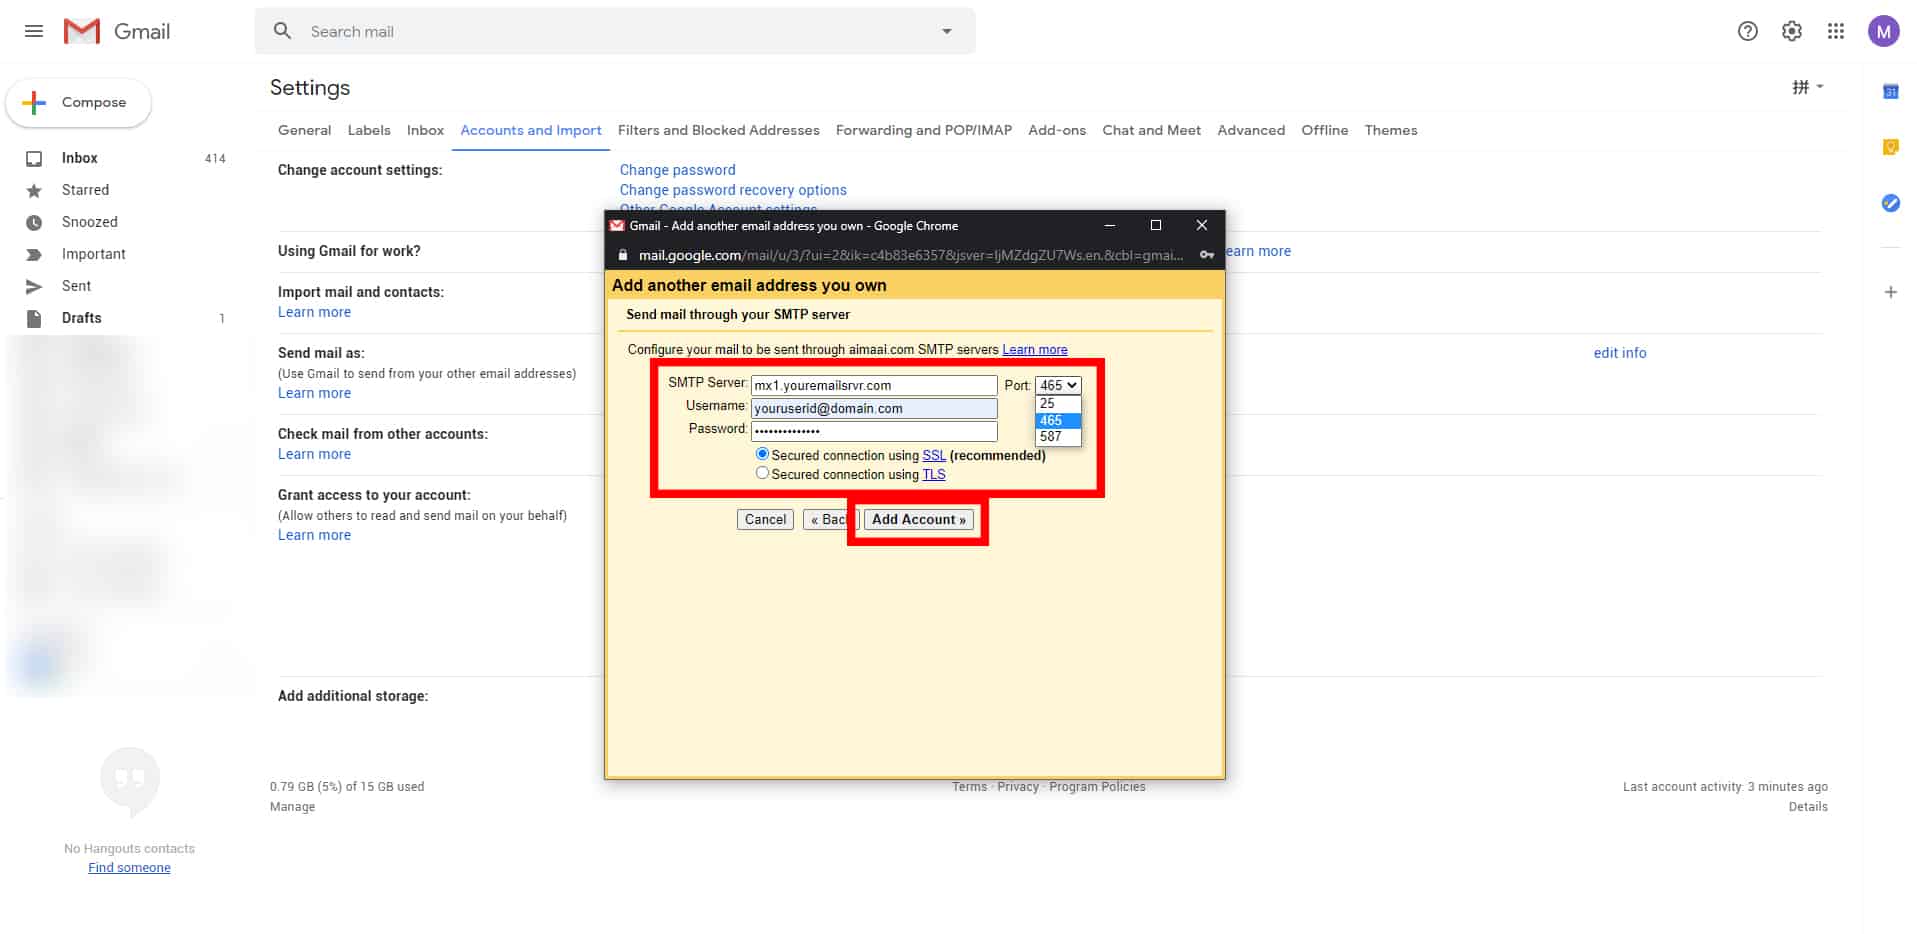Click the Snoozed clock icon
This screenshot has height=934, width=1917.
(x=34, y=222)
